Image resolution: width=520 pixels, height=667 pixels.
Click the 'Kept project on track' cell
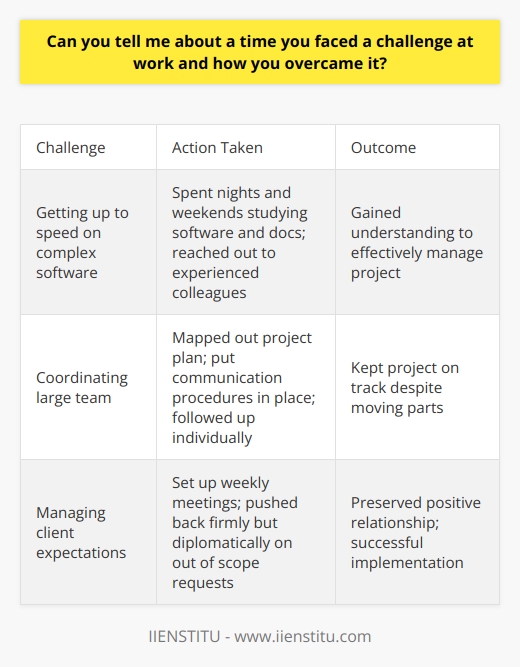(417, 387)
